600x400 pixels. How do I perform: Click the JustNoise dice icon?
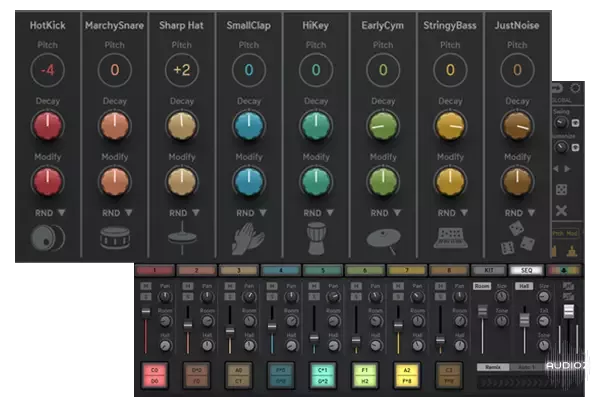point(518,238)
